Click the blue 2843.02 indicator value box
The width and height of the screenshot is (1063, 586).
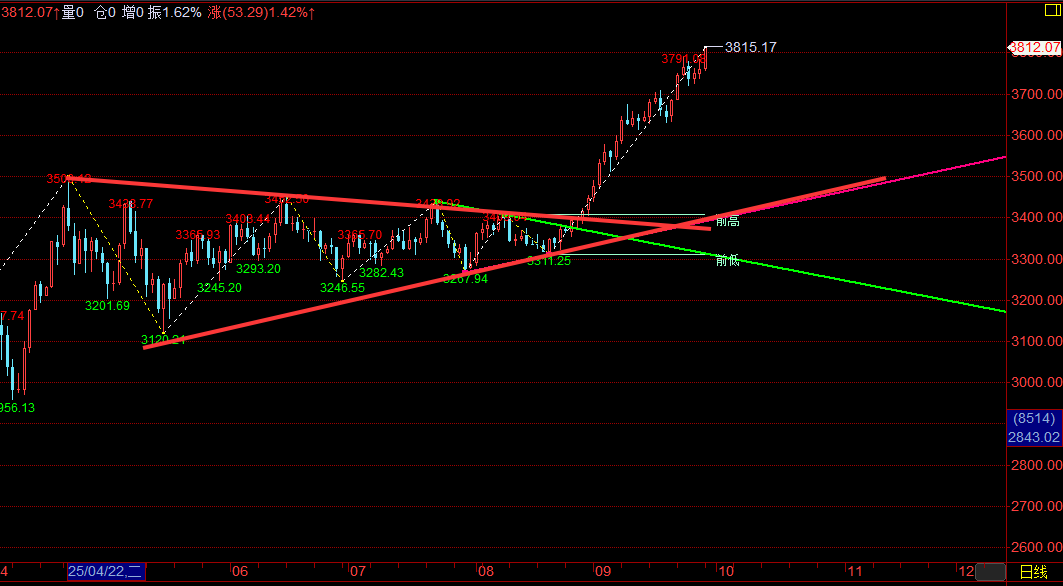(1035, 437)
